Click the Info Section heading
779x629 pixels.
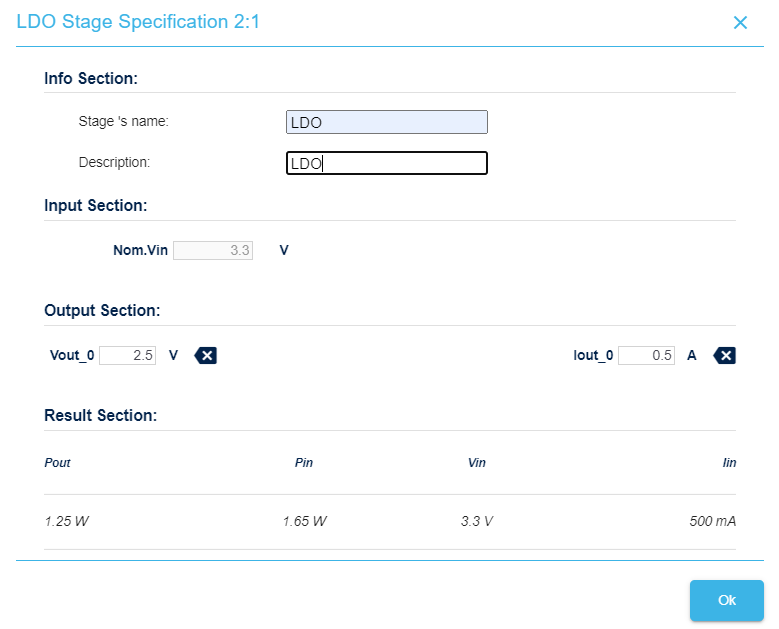91,78
